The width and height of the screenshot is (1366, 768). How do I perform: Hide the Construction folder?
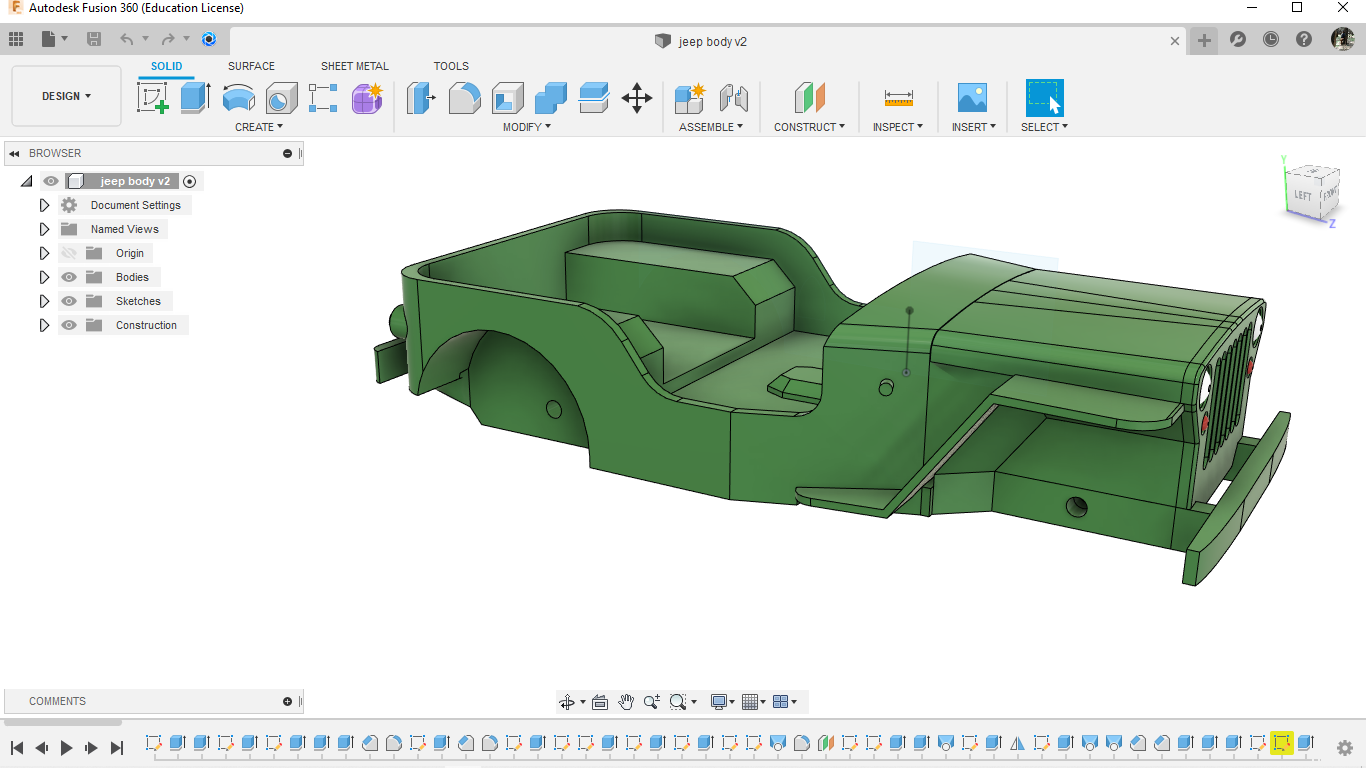[x=69, y=325]
